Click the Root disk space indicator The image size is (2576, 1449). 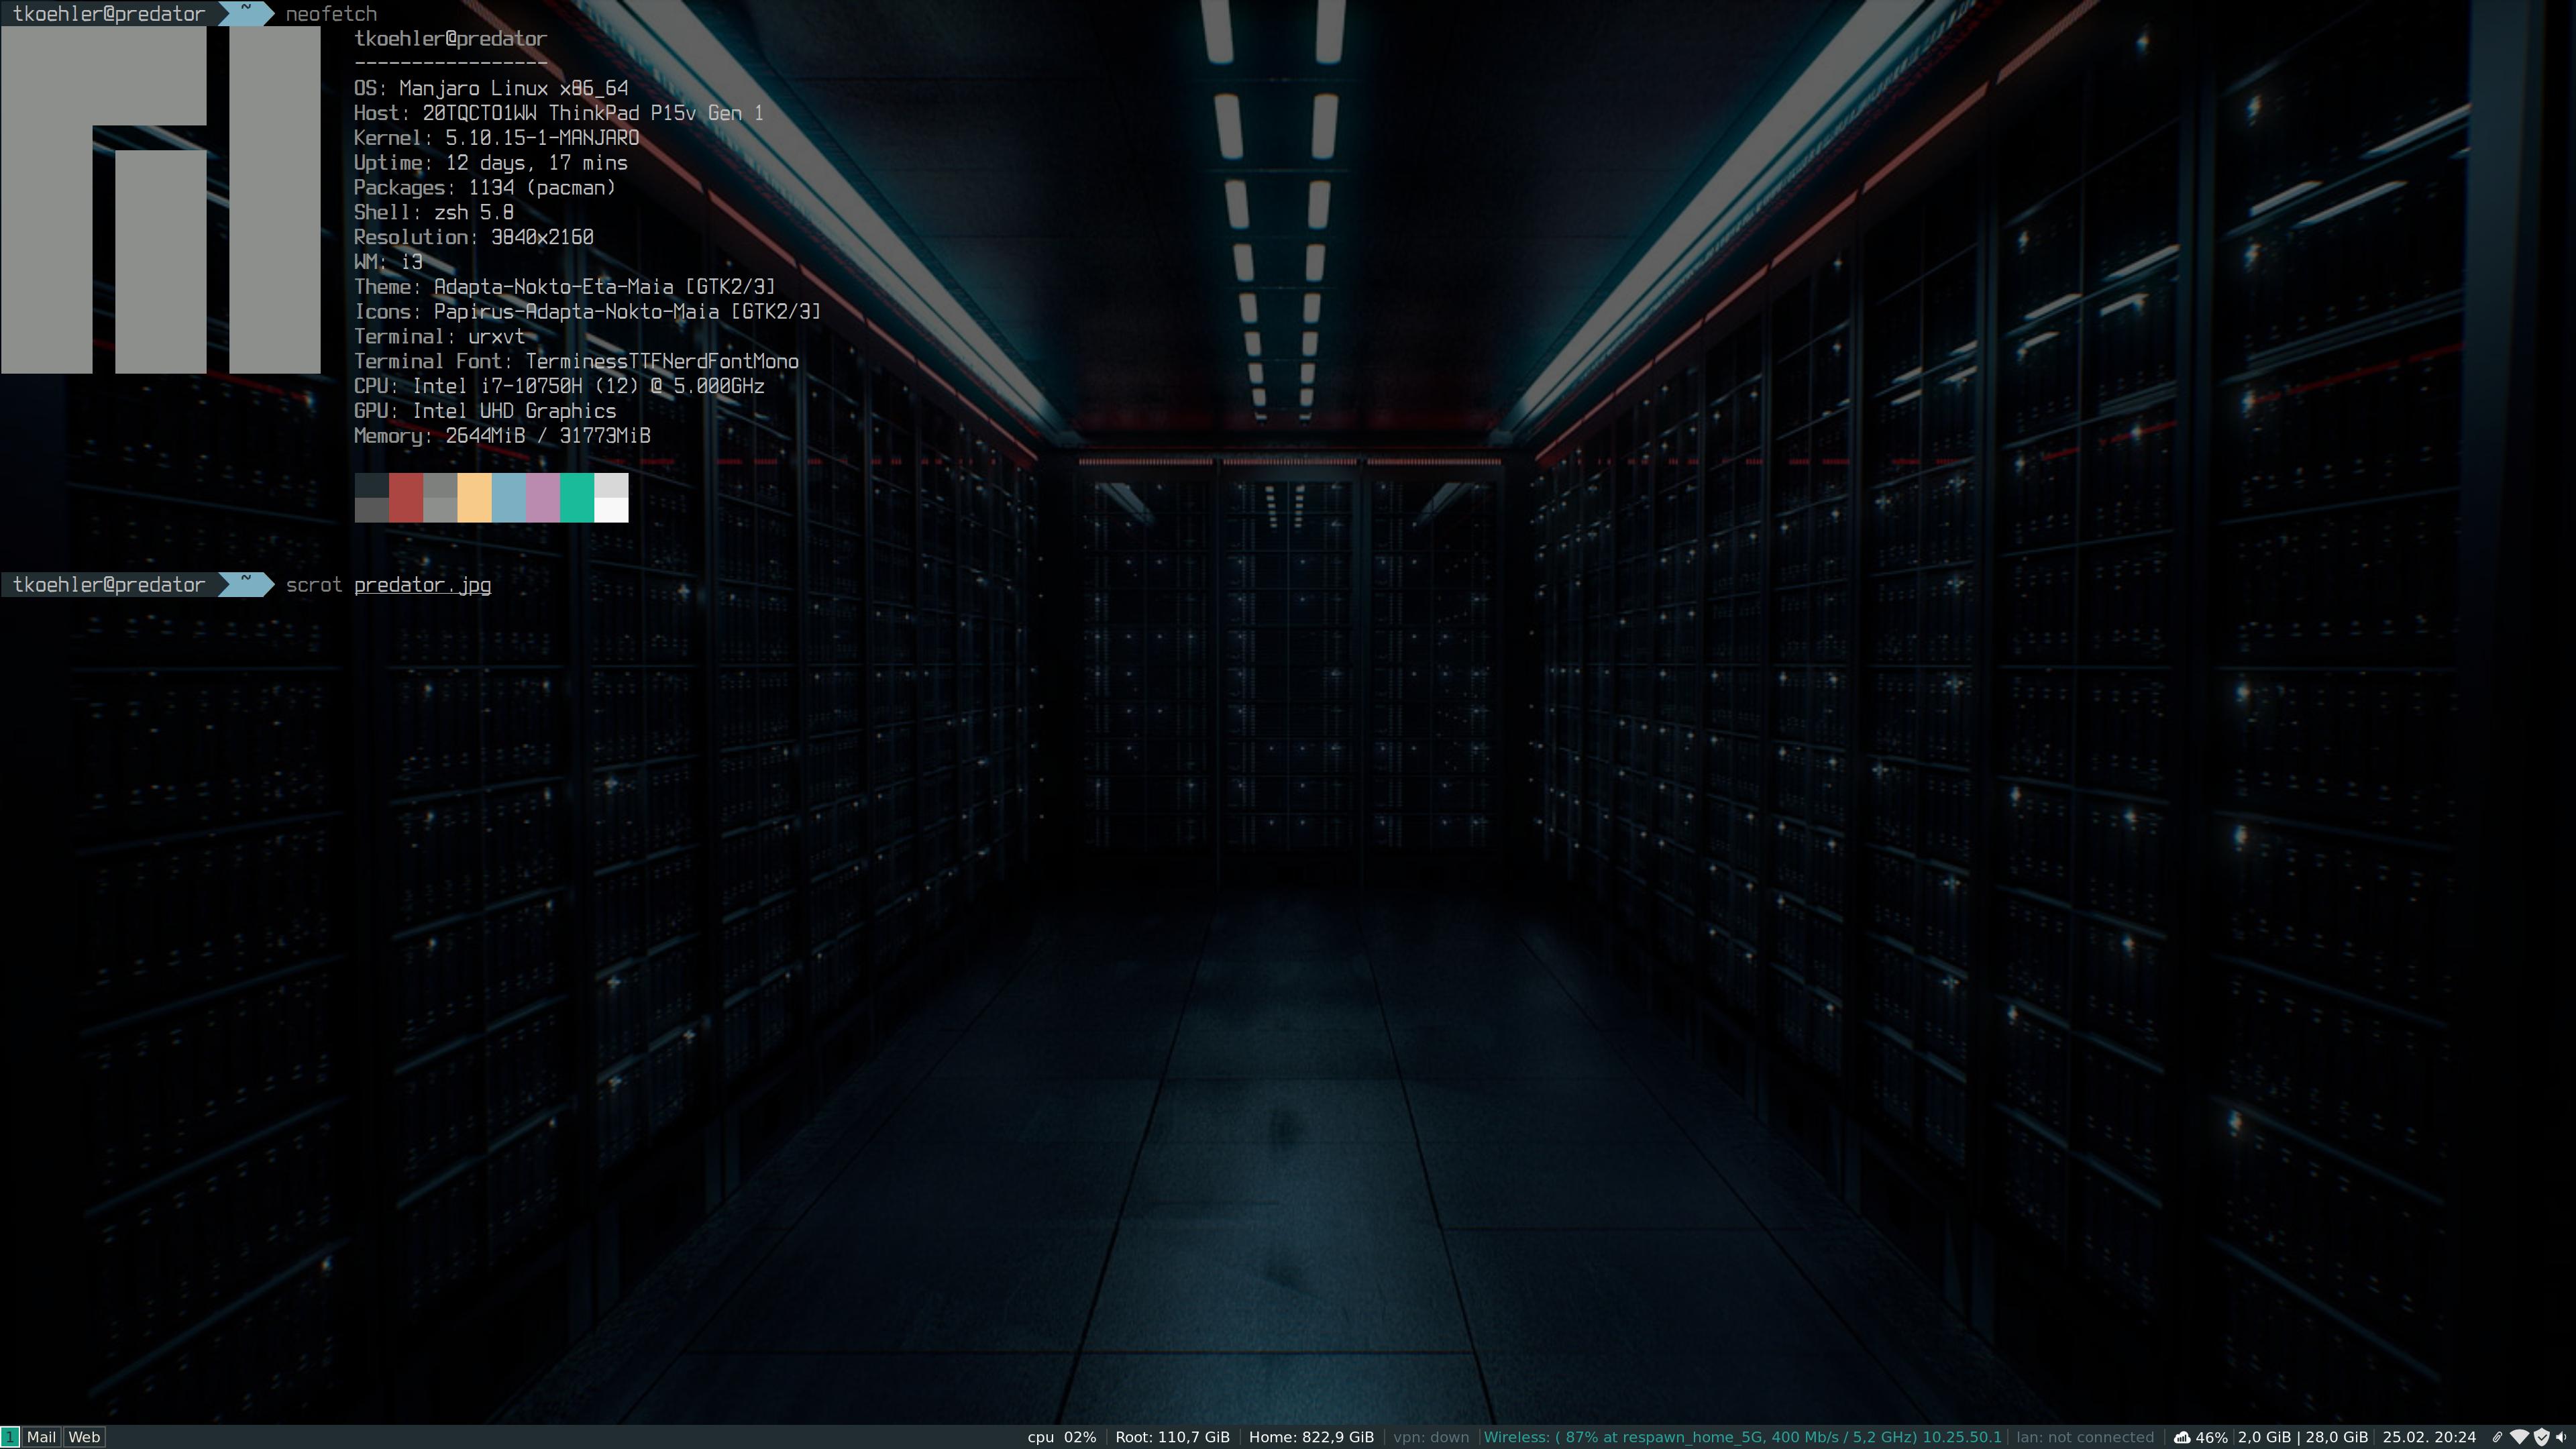(1172, 1437)
